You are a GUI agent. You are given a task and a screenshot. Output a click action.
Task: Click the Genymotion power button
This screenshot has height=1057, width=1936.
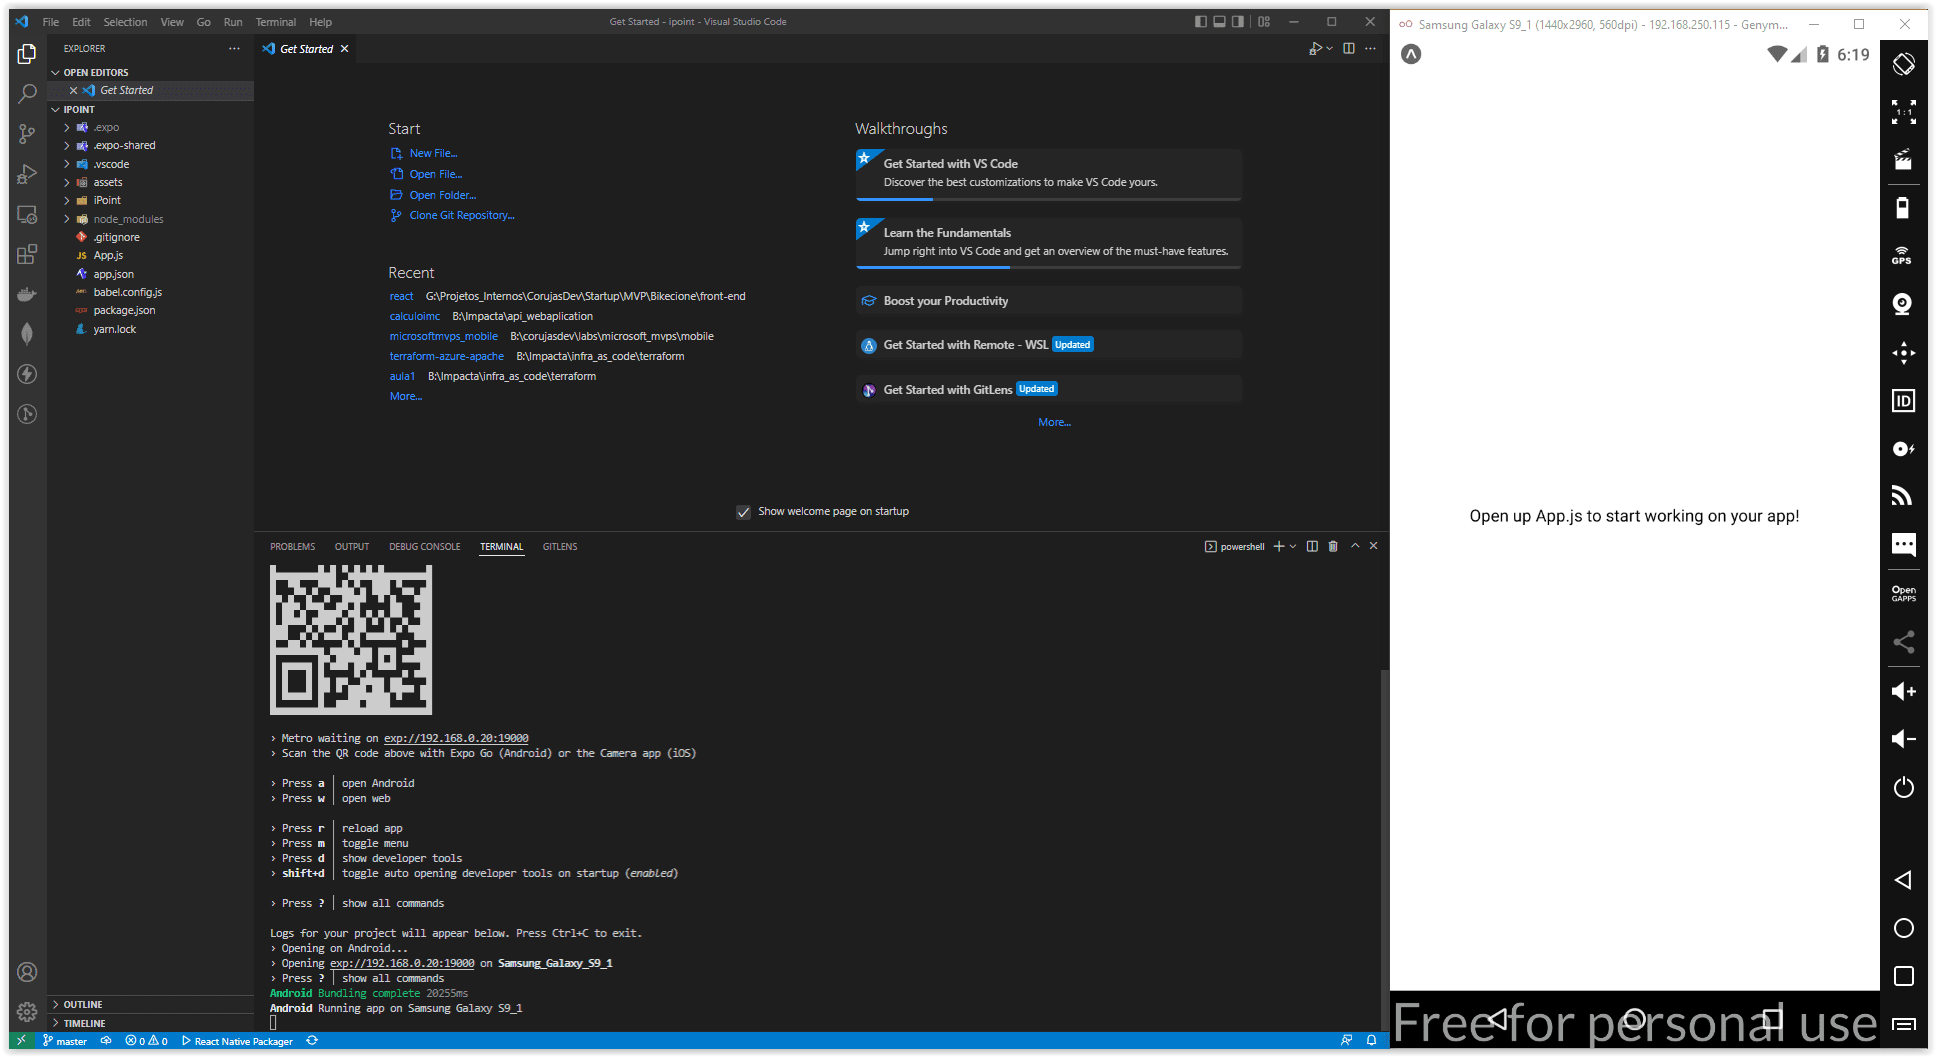click(1903, 787)
